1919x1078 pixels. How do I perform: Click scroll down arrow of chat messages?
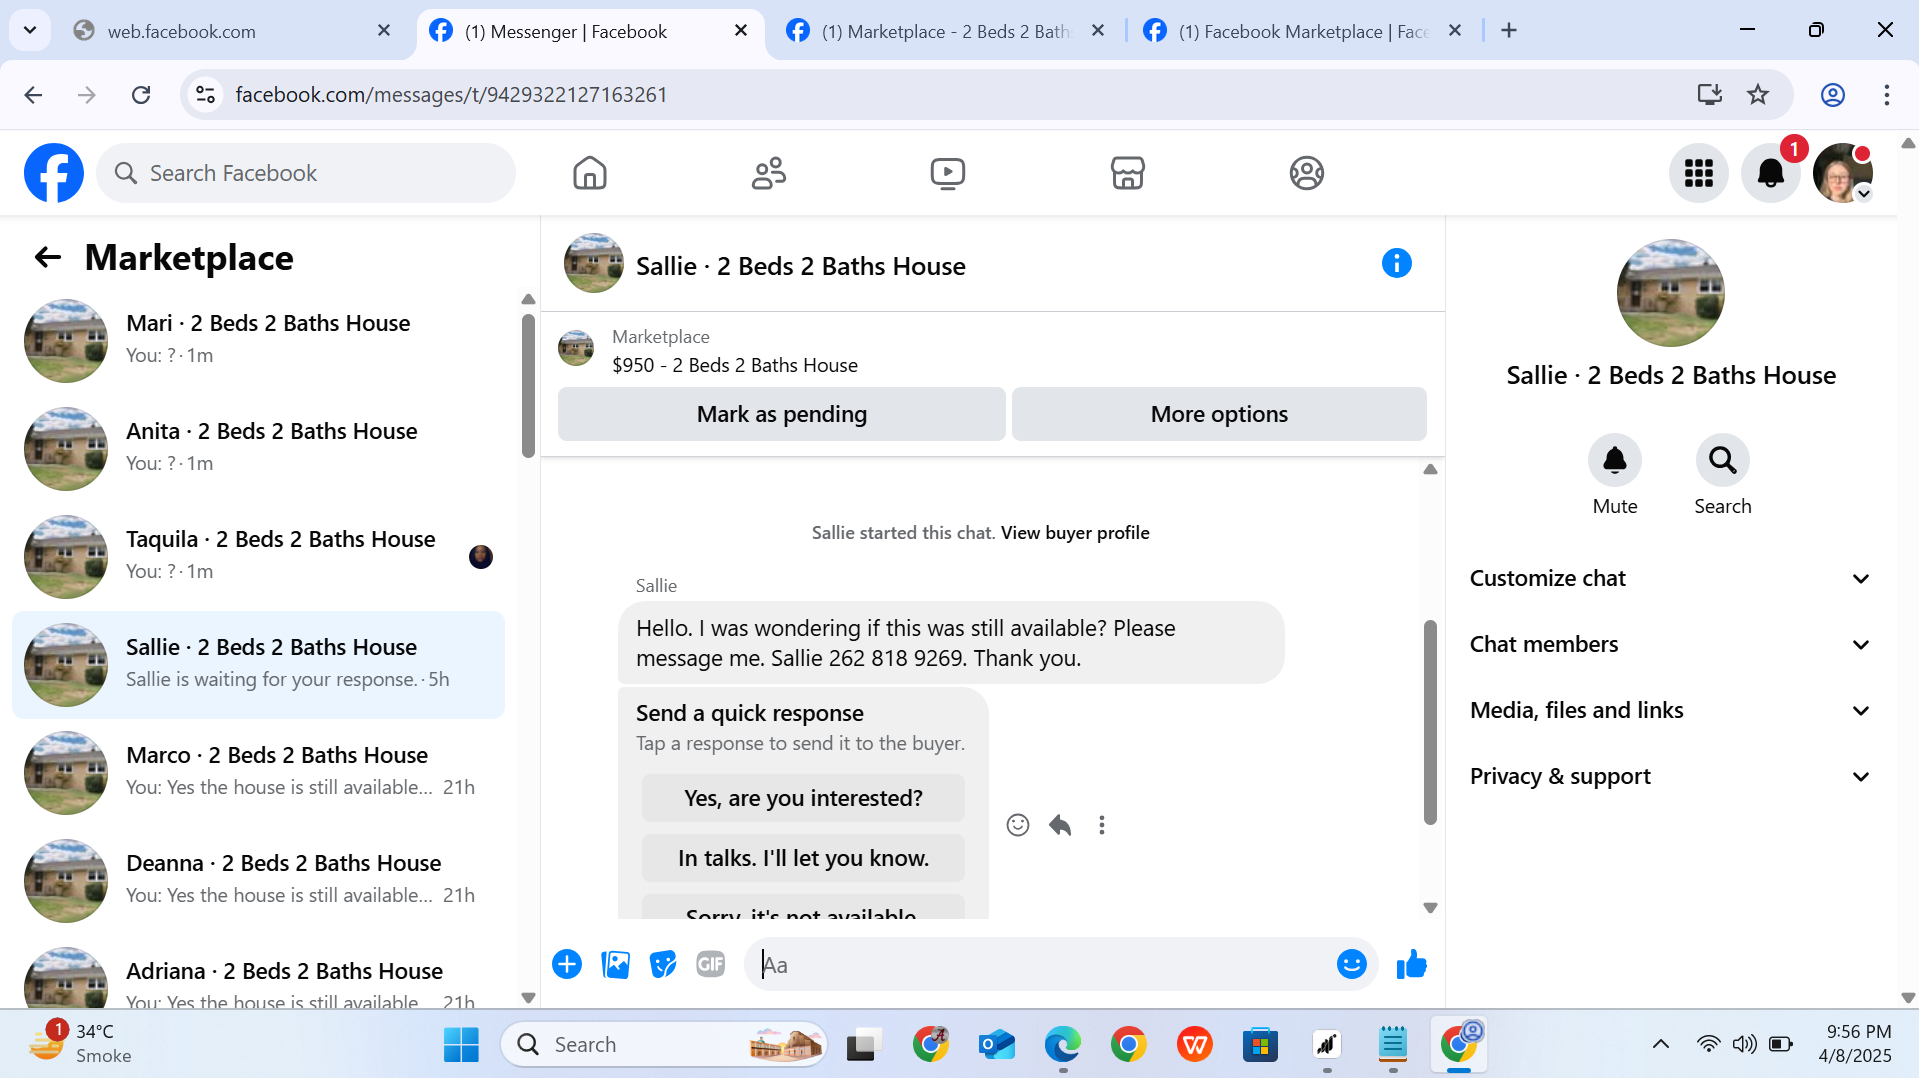(1430, 908)
